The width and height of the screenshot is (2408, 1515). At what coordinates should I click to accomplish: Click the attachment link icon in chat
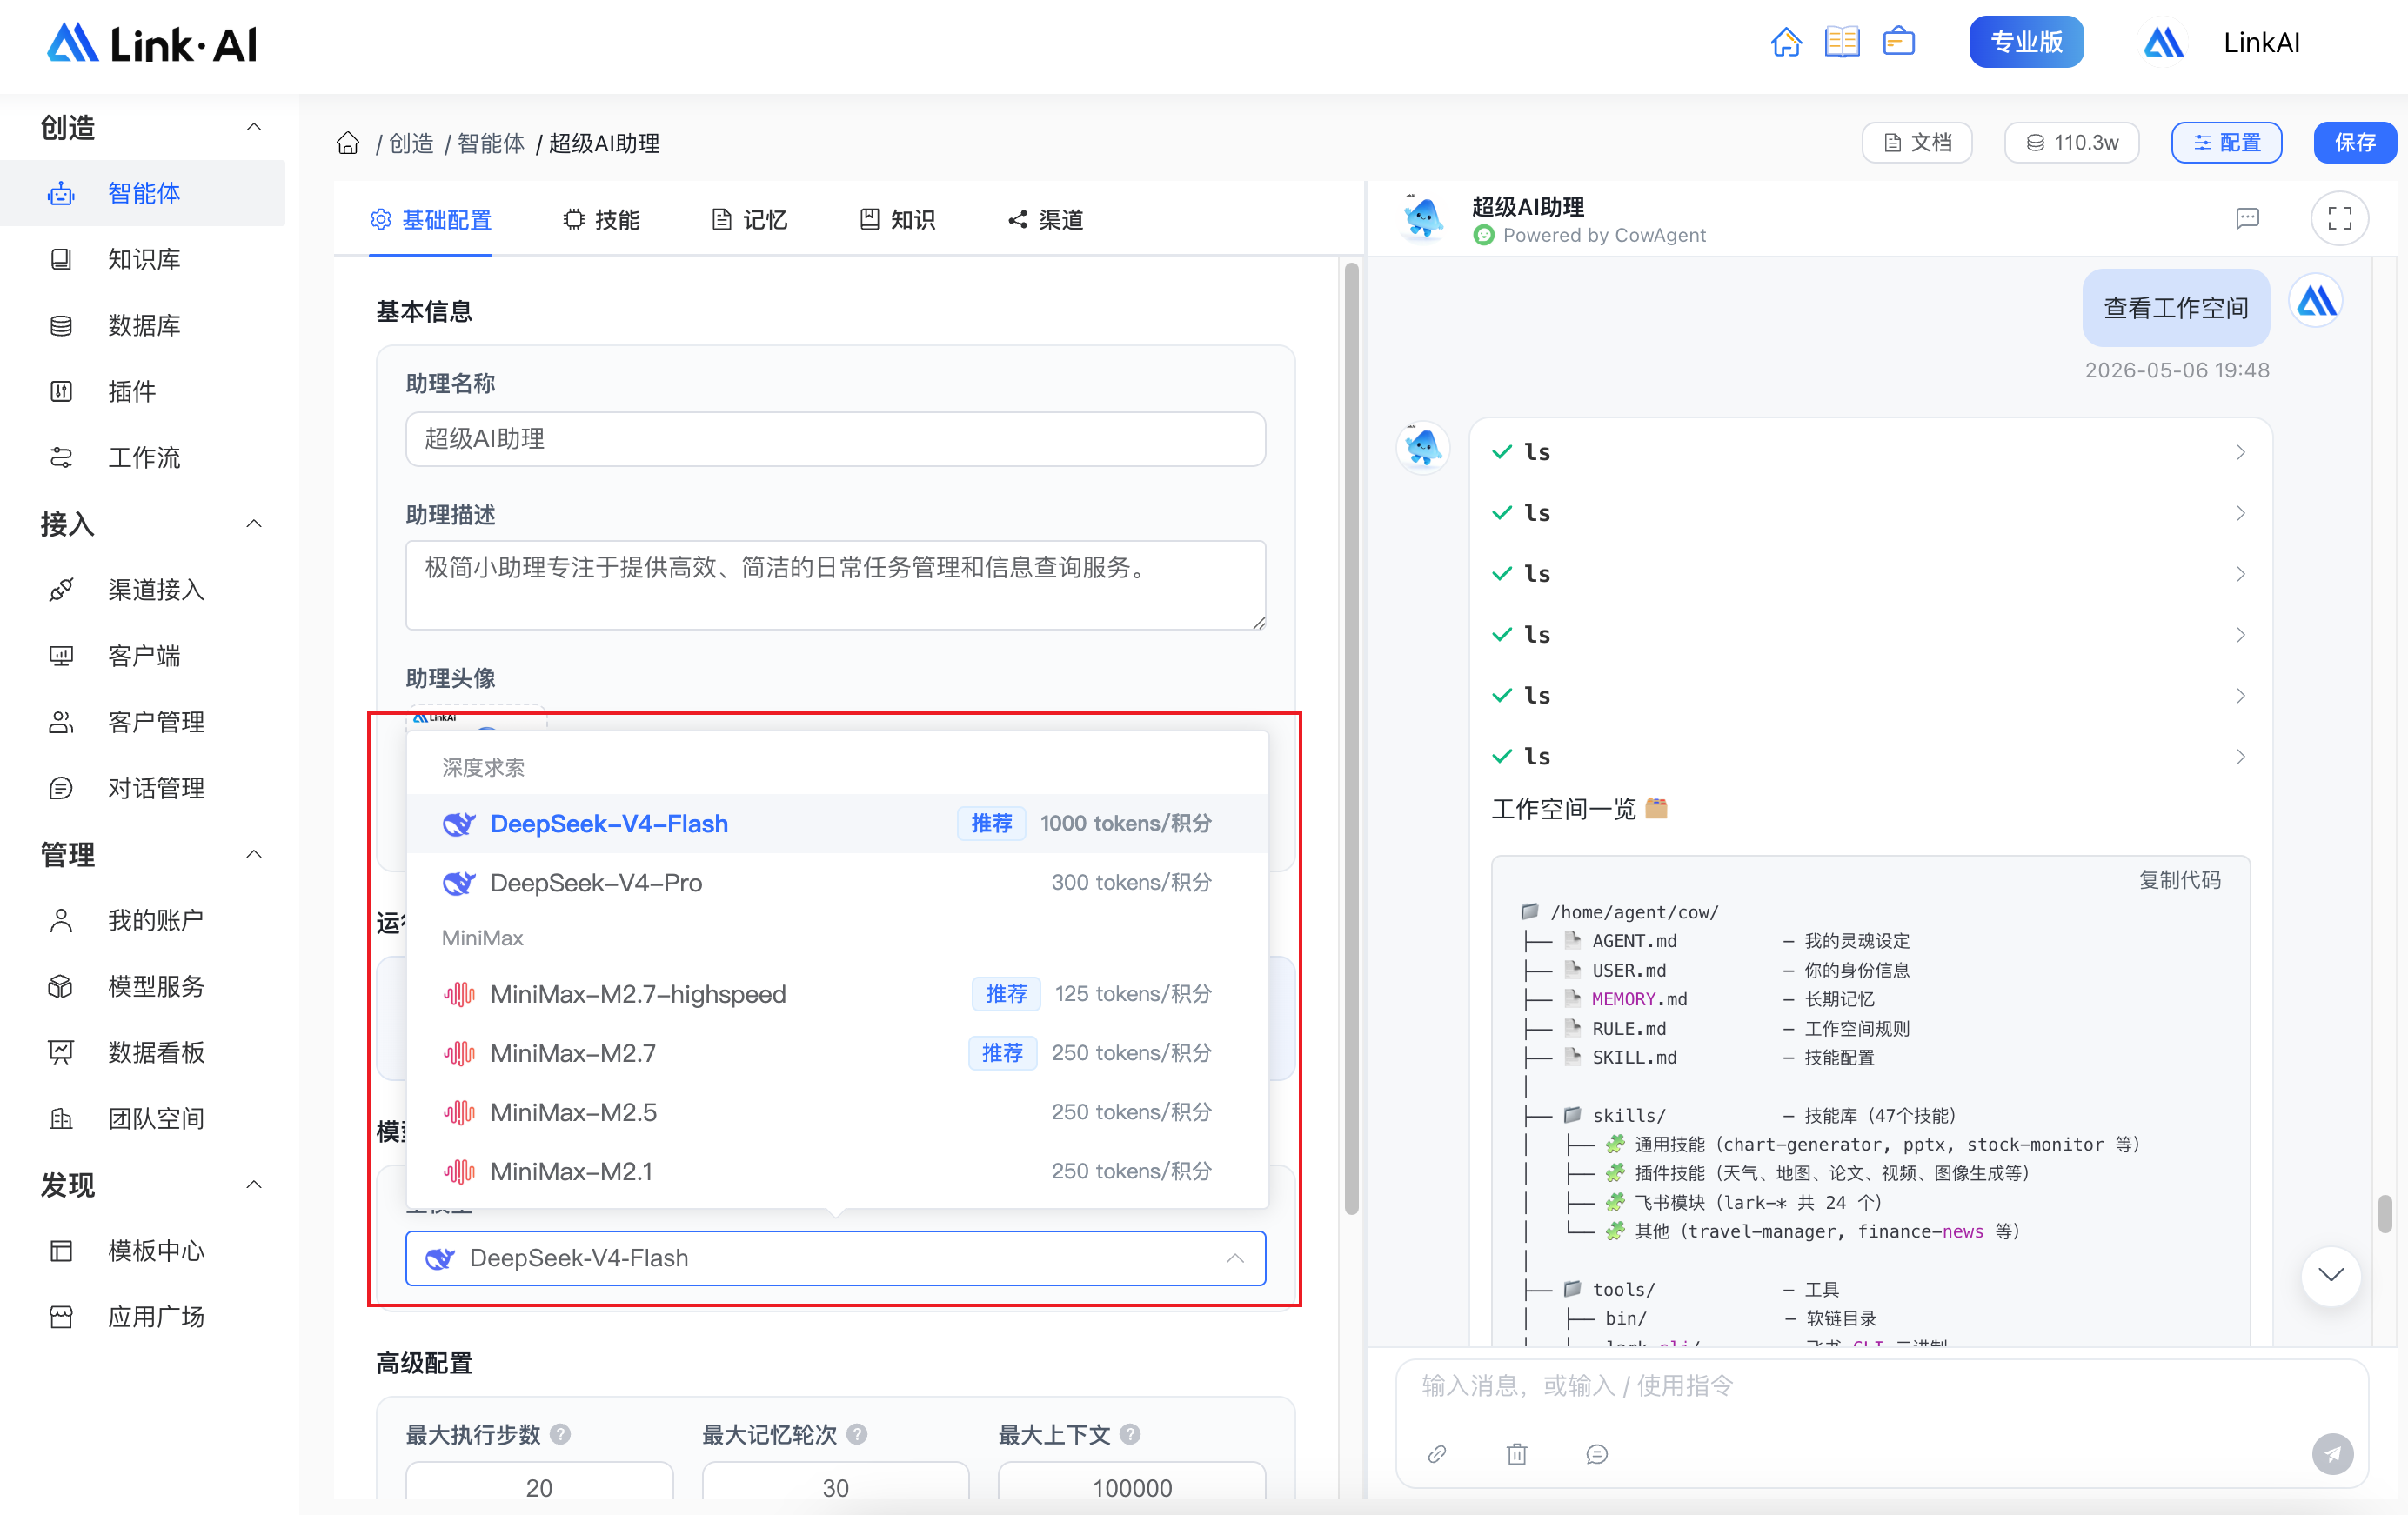tap(1437, 1453)
